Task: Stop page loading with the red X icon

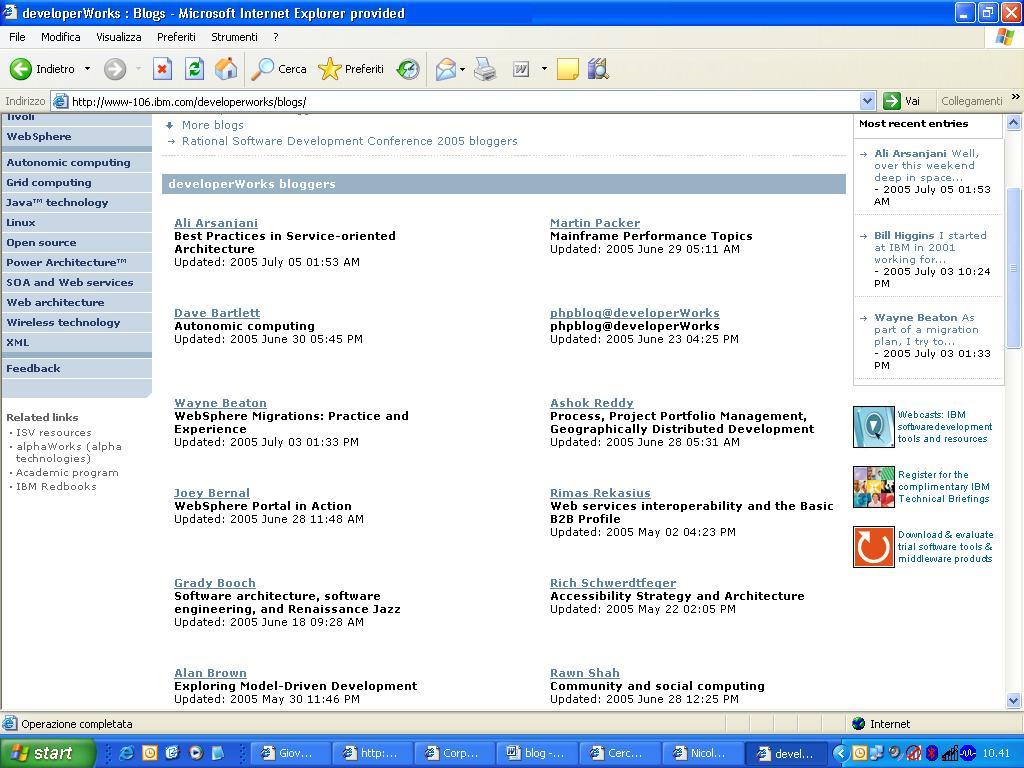Action: click(x=162, y=69)
